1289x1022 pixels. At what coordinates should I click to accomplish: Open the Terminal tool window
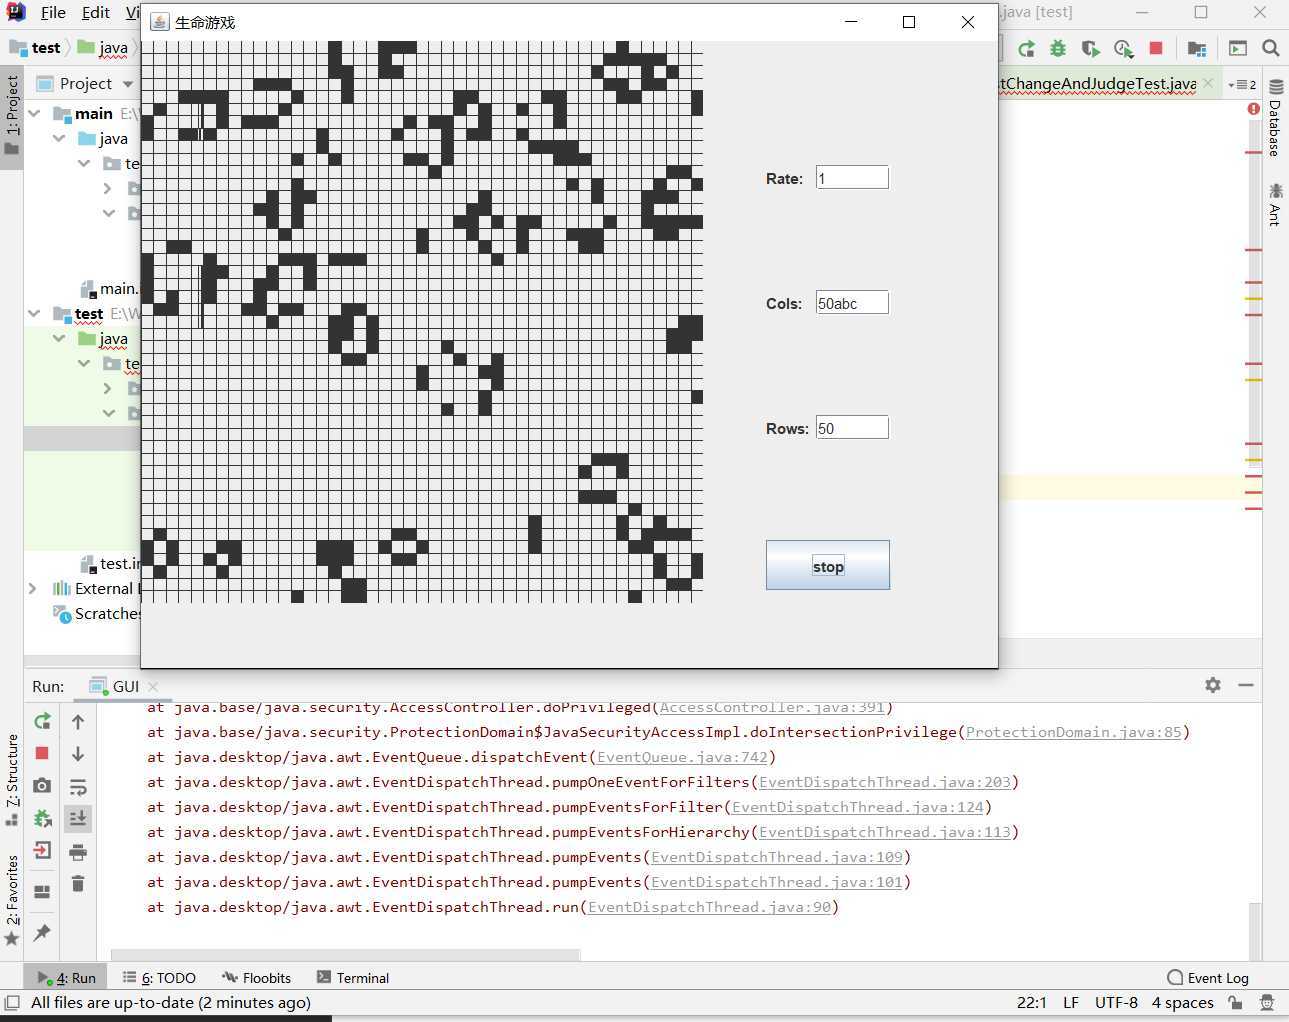353,978
